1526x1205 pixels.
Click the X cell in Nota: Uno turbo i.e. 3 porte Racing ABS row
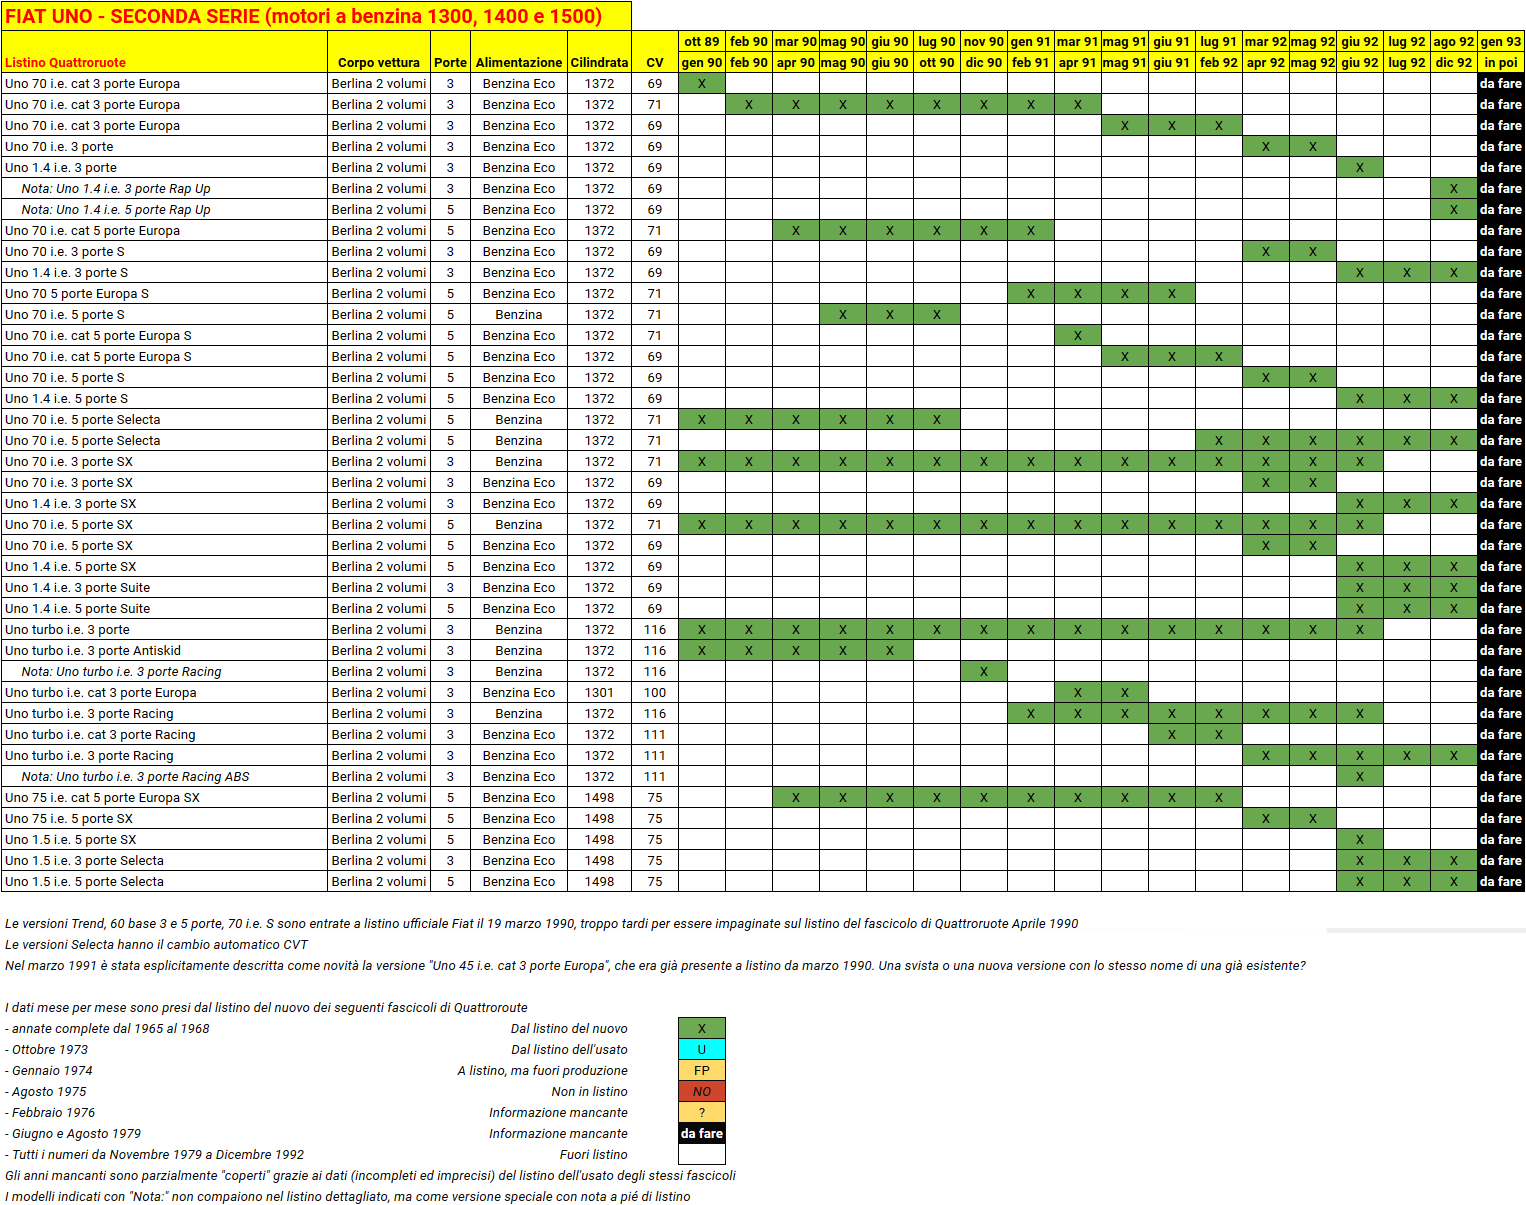point(1360,776)
